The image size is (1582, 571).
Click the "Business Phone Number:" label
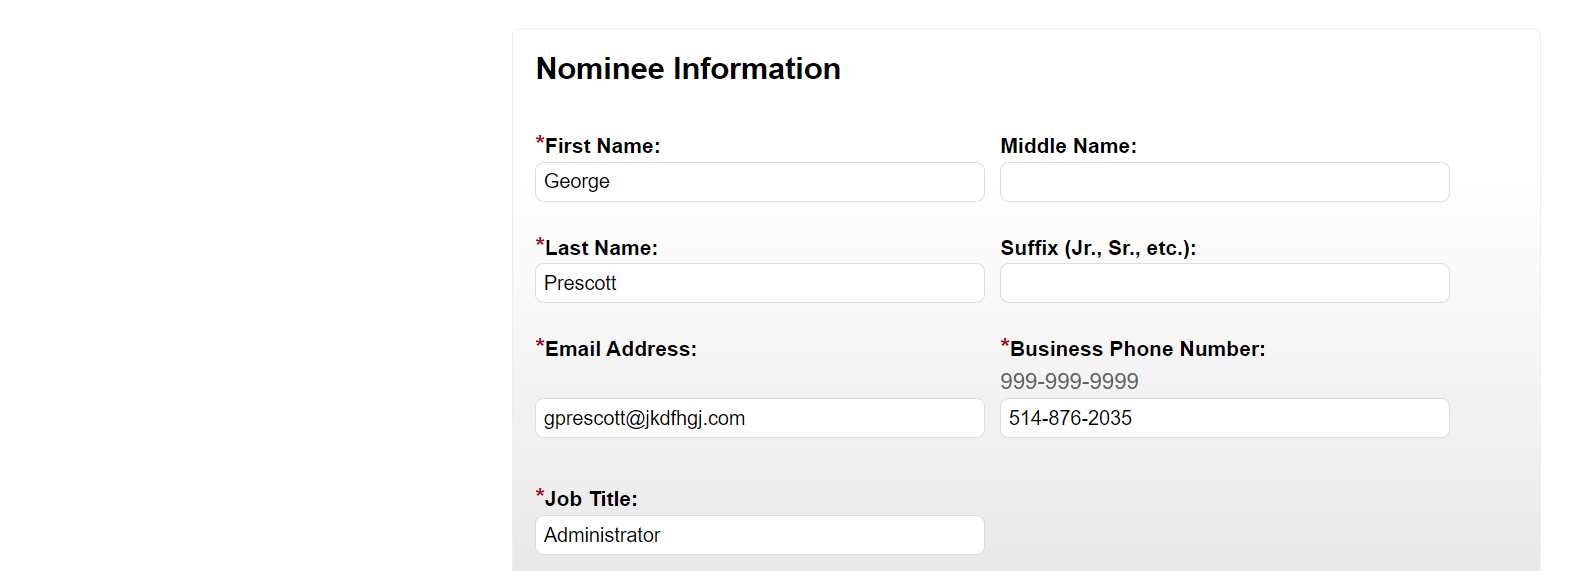click(1137, 349)
